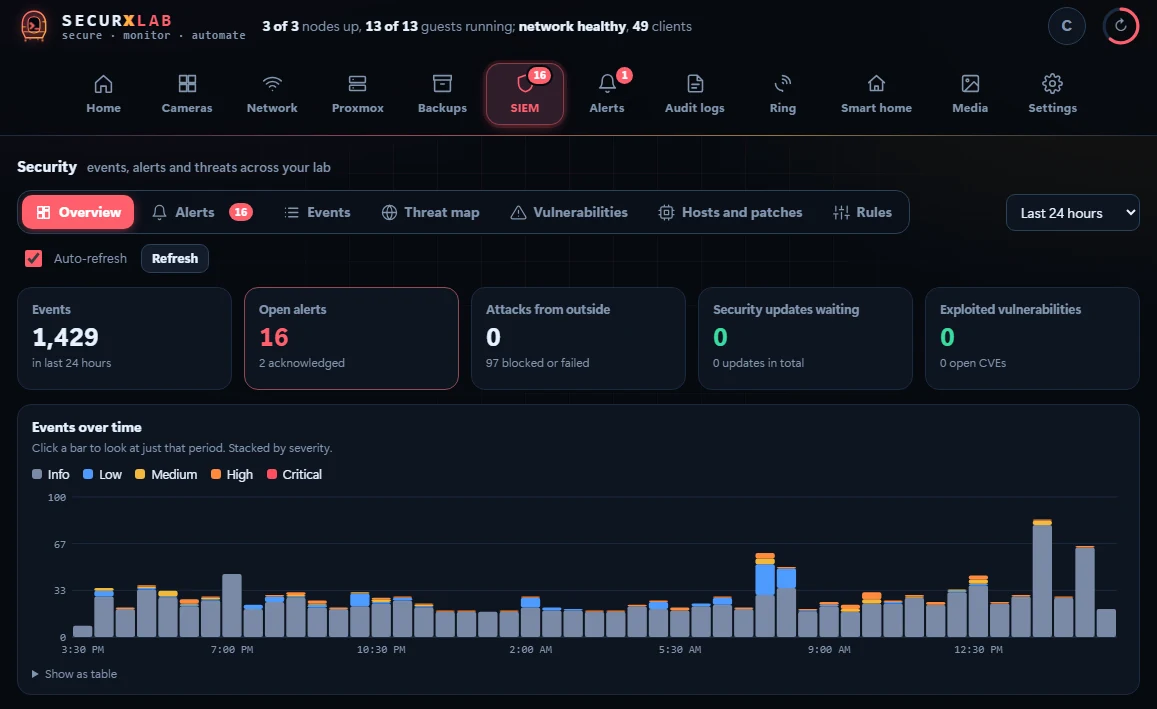The height and width of the screenshot is (709, 1157).
Task: Click the Refresh button
Action: tap(175, 258)
